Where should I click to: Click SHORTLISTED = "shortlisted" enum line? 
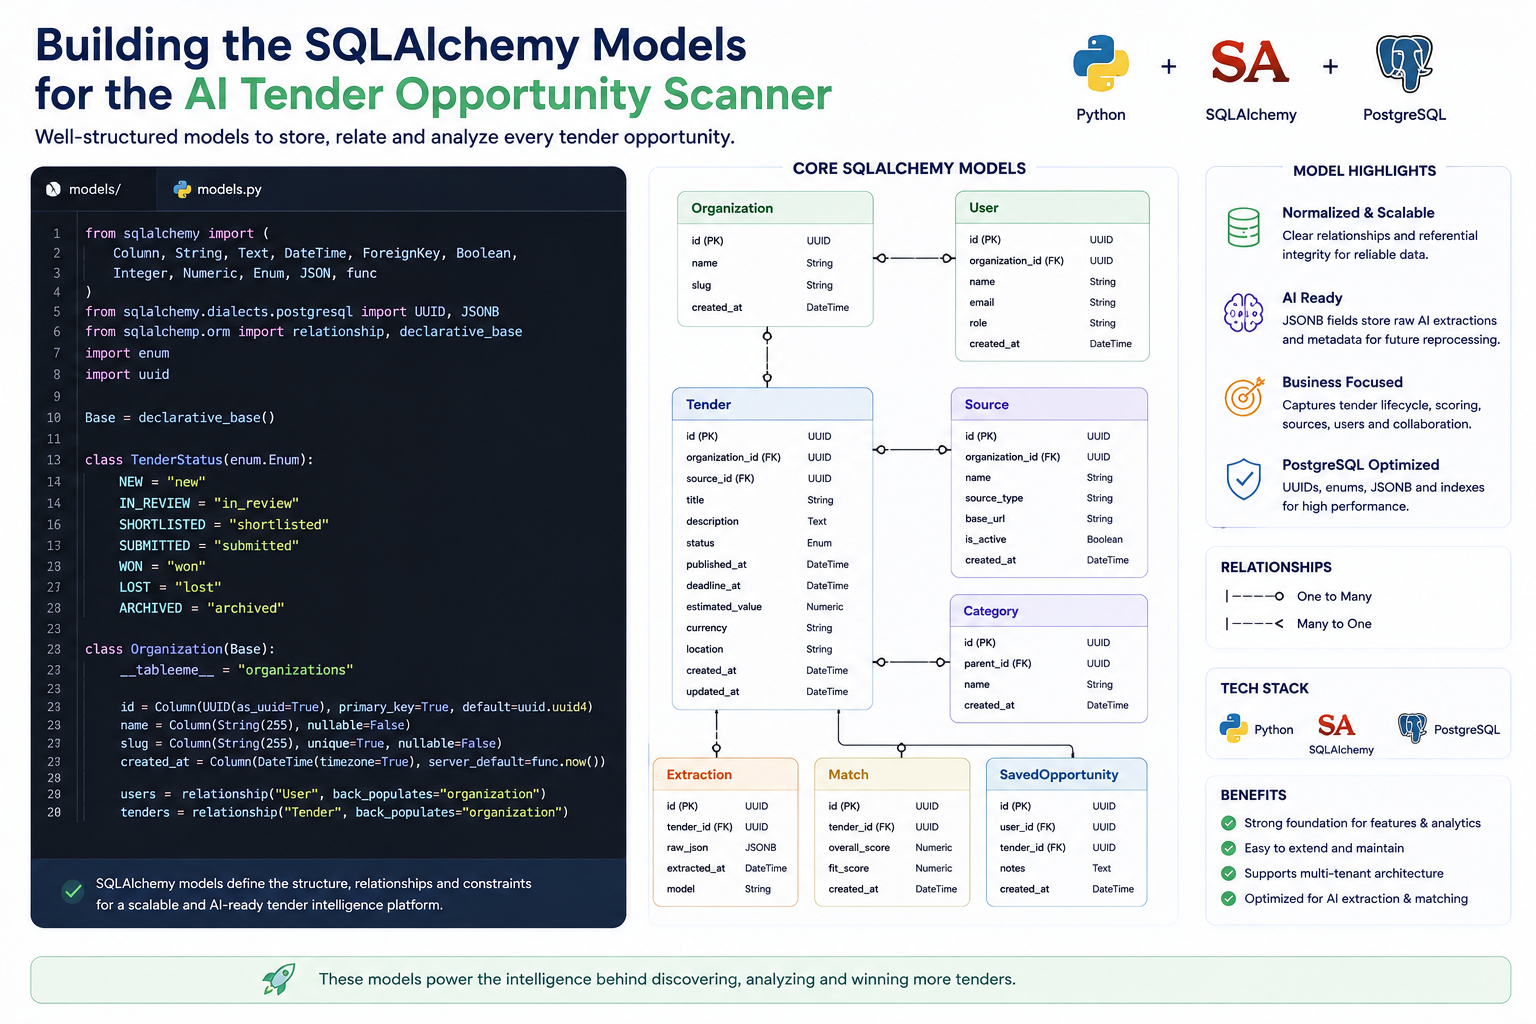point(224,524)
